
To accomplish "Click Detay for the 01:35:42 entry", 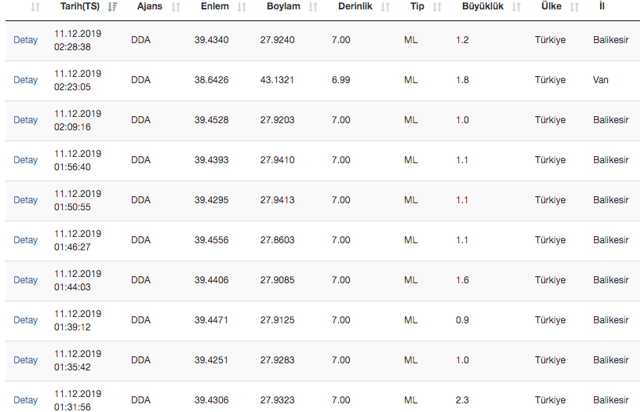I will (x=25, y=360).
